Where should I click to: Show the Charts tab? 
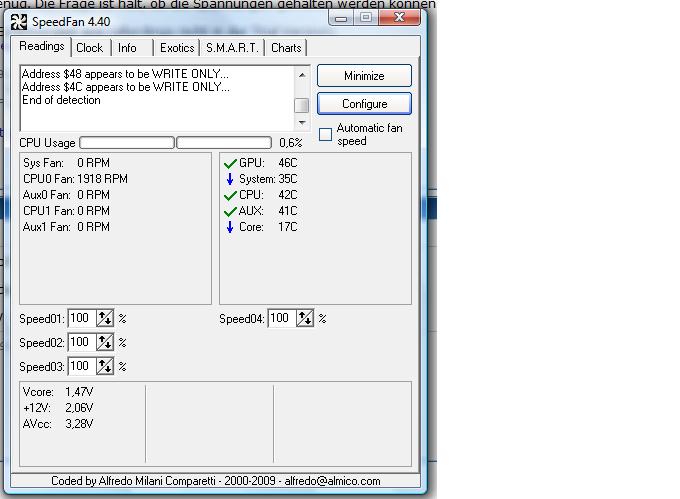(x=286, y=48)
